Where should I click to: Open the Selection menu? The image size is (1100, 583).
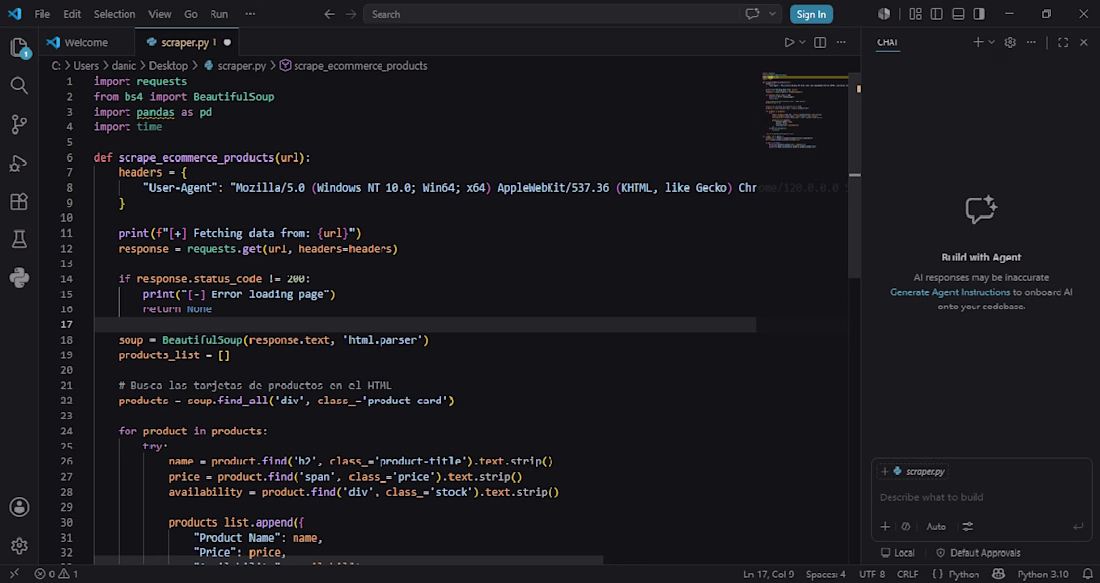click(x=114, y=14)
